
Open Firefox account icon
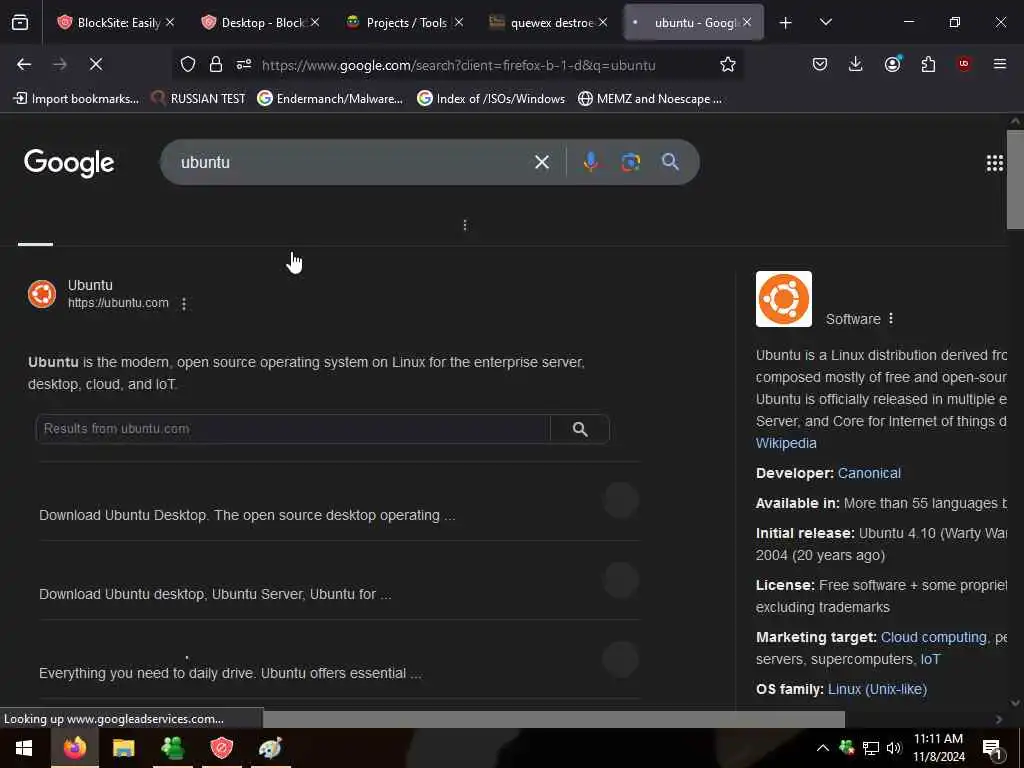point(892,64)
